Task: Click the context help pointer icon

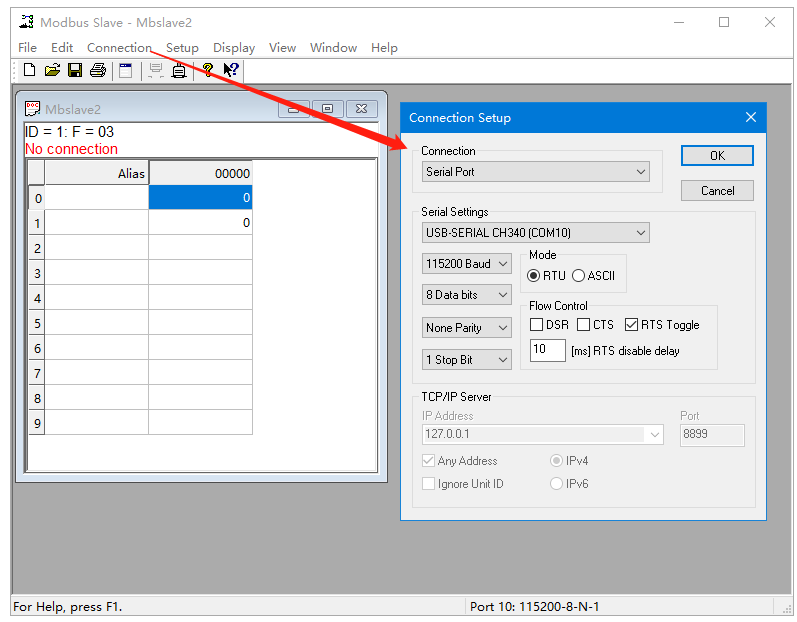Action: 231,70
